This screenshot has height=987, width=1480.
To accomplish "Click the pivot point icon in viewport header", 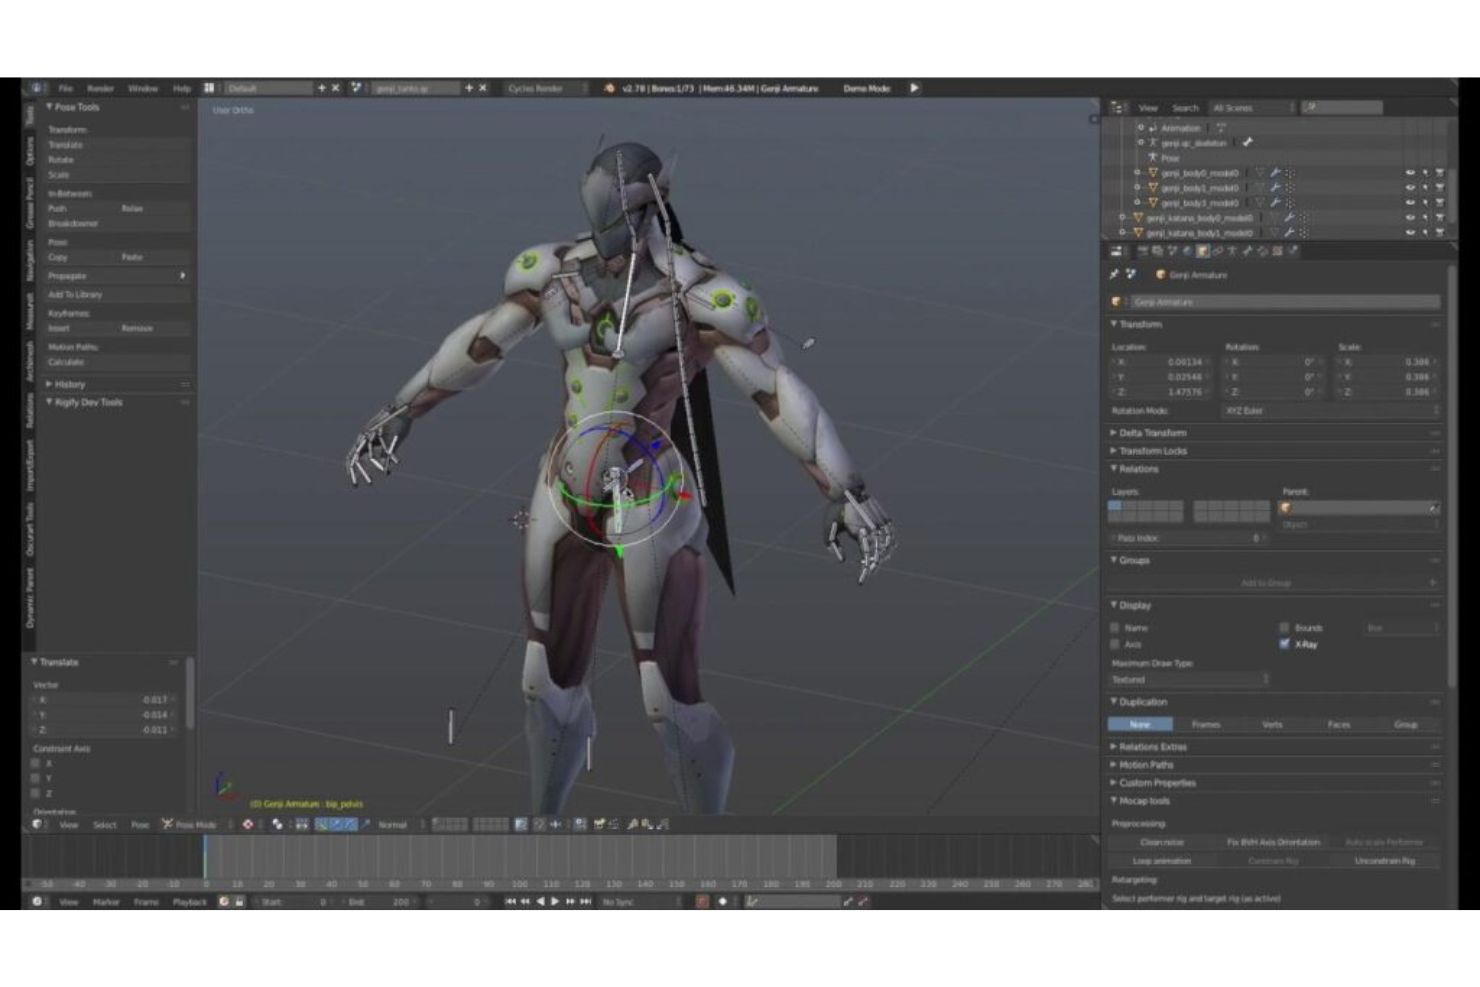I will (x=277, y=824).
